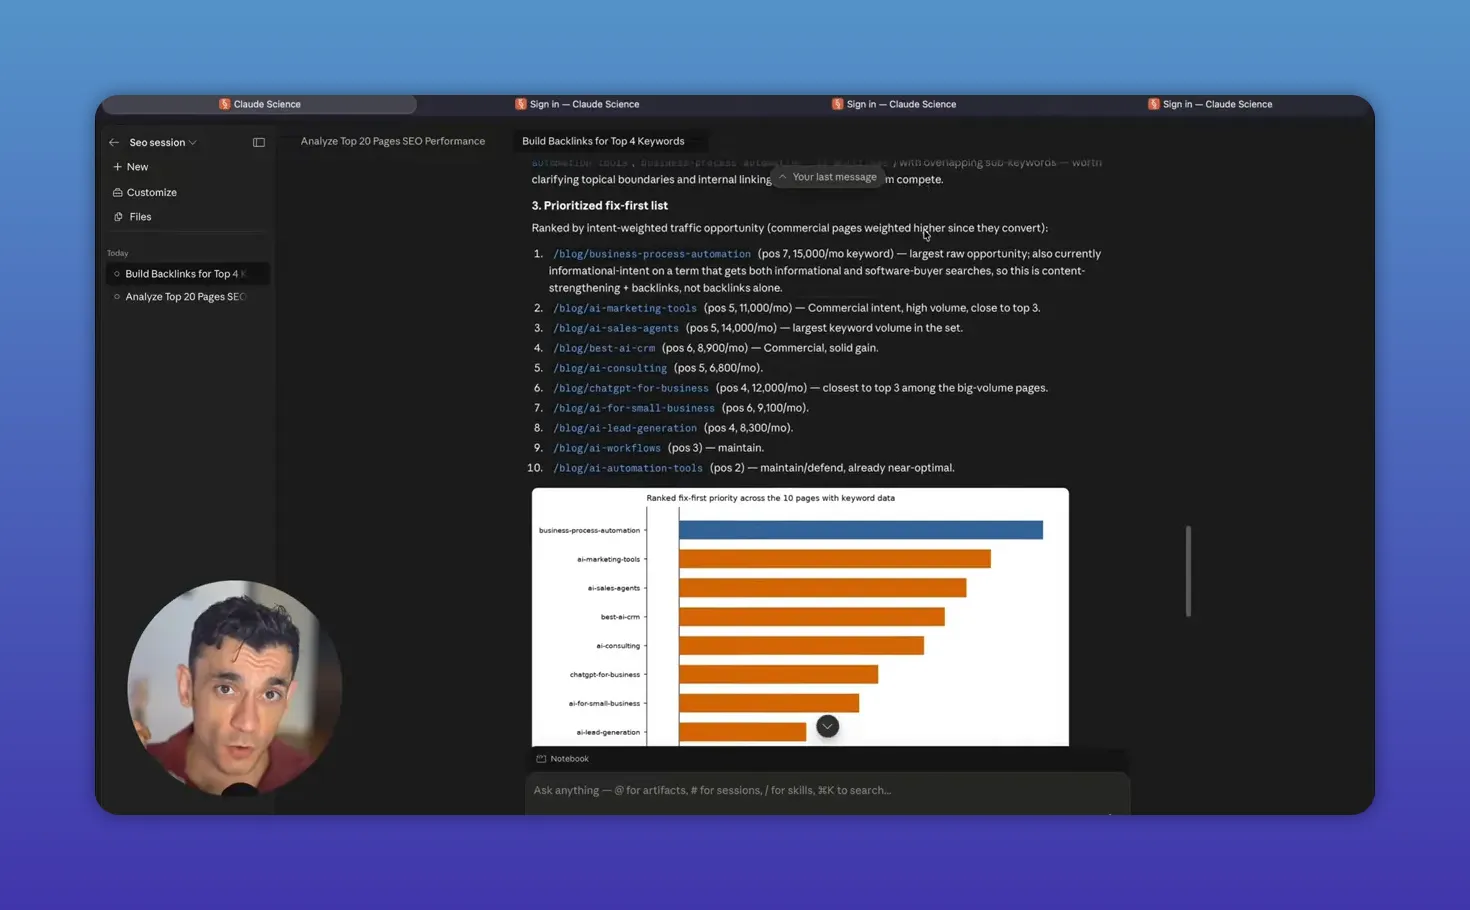Image resolution: width=1470 pixels, height=910 pixels.
Task: Click the Customize icon in the sidebar
Action: [117, 192]
